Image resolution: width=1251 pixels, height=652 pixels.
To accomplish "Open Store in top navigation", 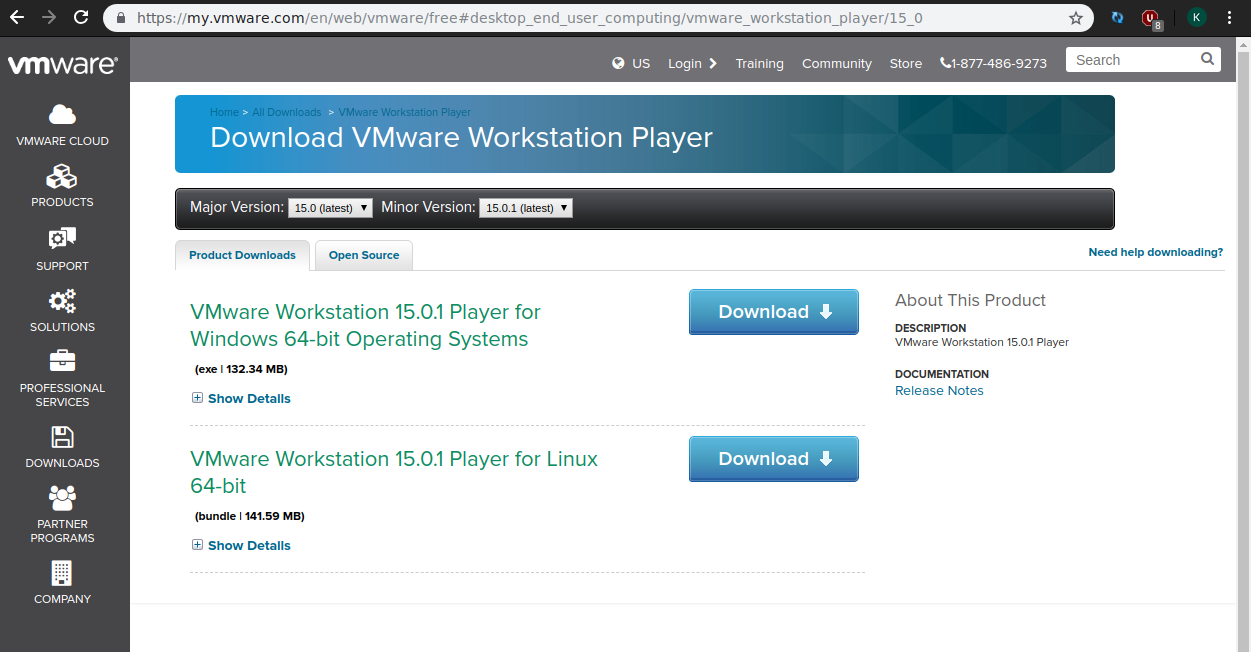I will tap(906, 63).
